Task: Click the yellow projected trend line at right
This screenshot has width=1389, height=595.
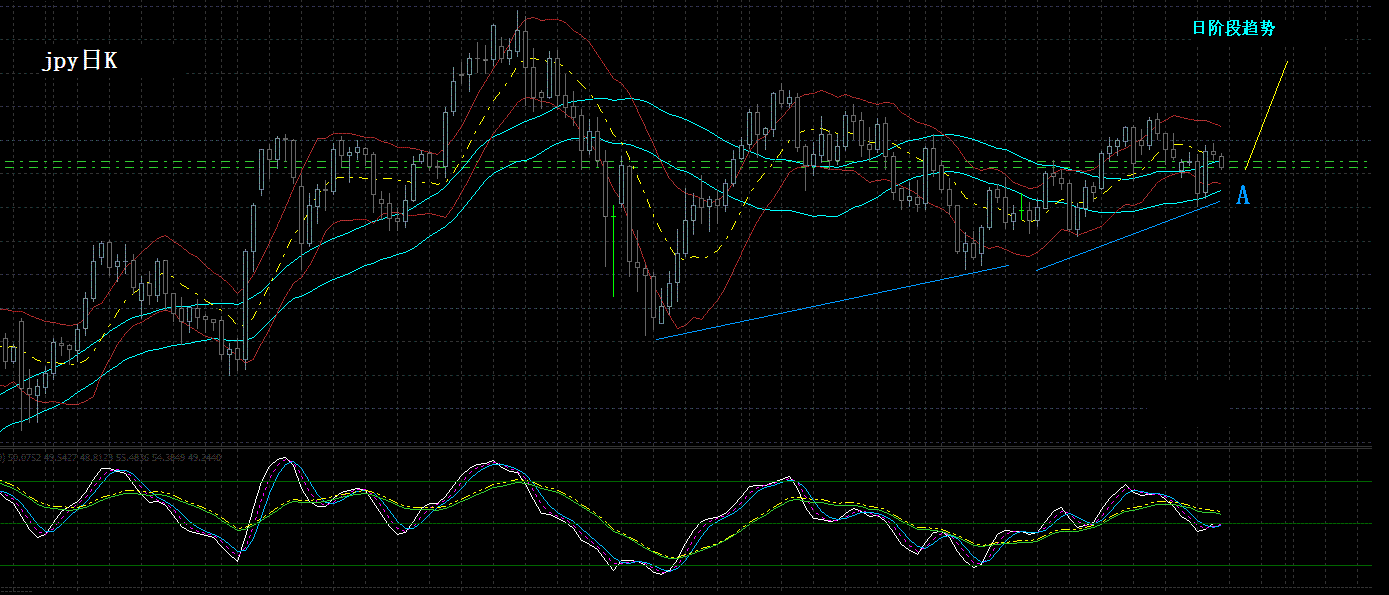Action: pos(1266,114)
